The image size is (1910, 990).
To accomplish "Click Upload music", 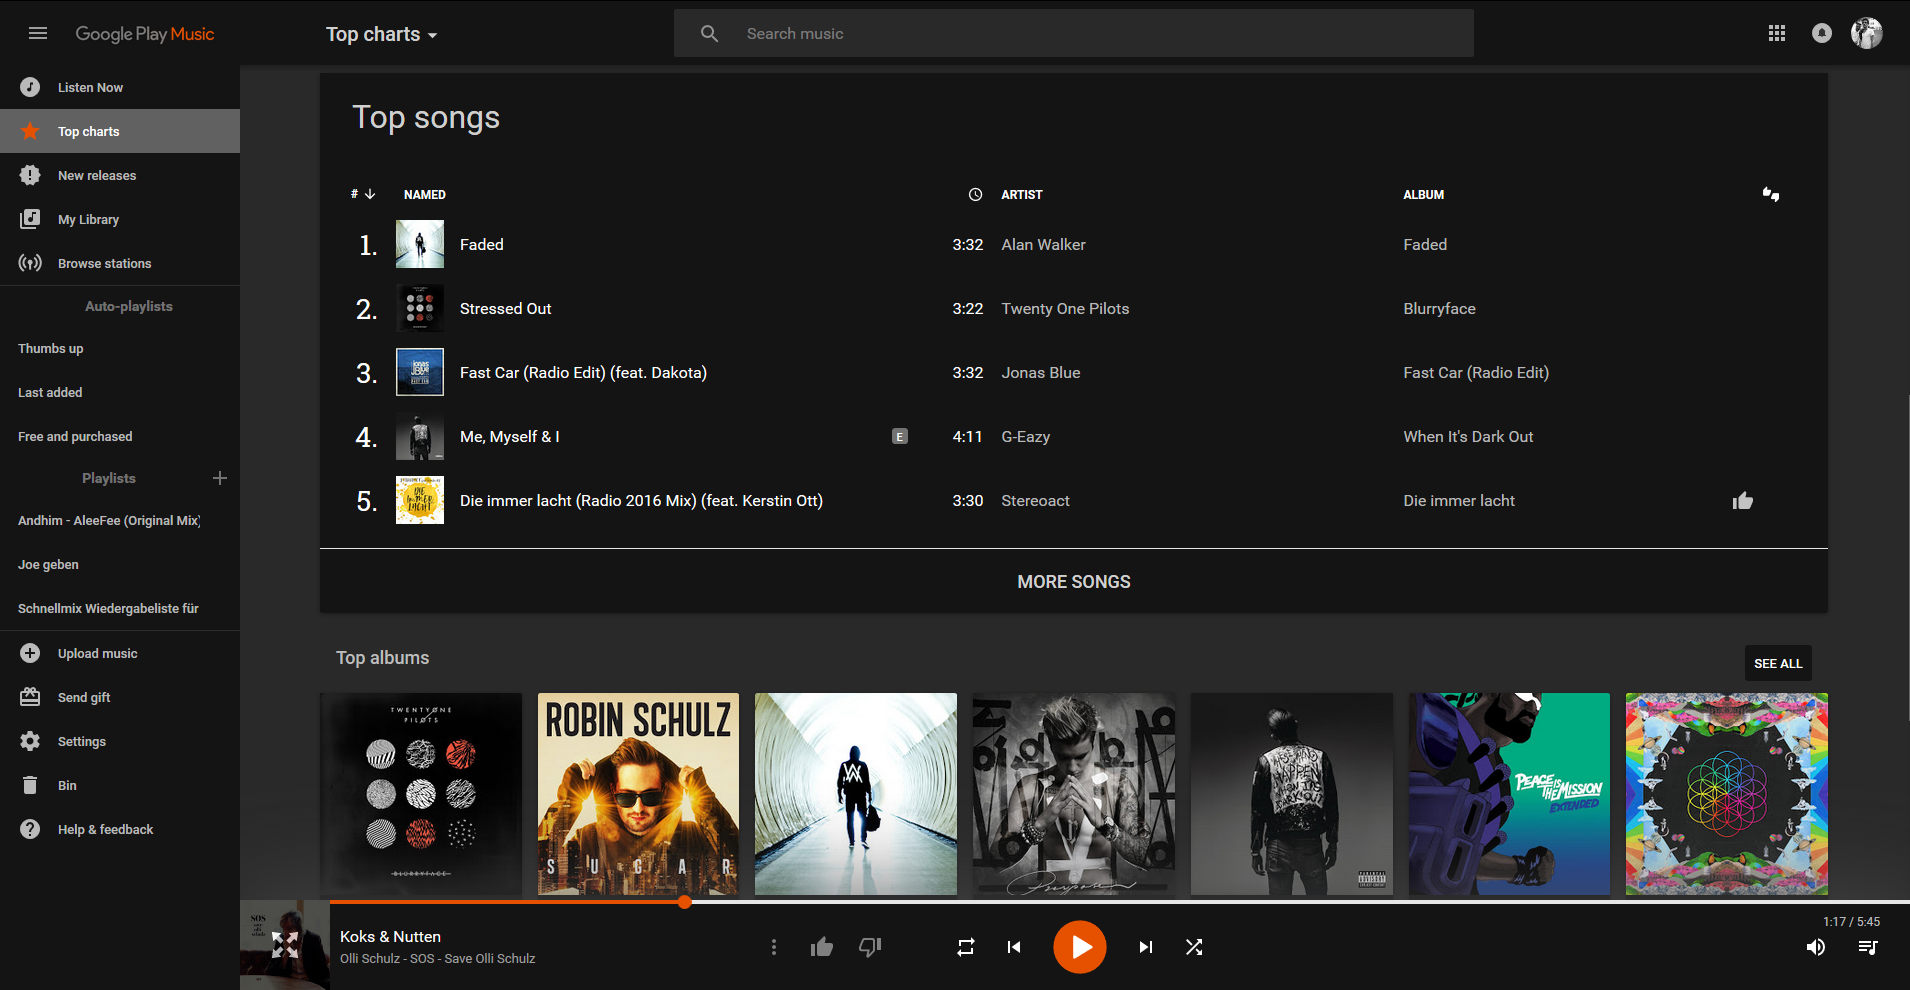I will 120,653.
